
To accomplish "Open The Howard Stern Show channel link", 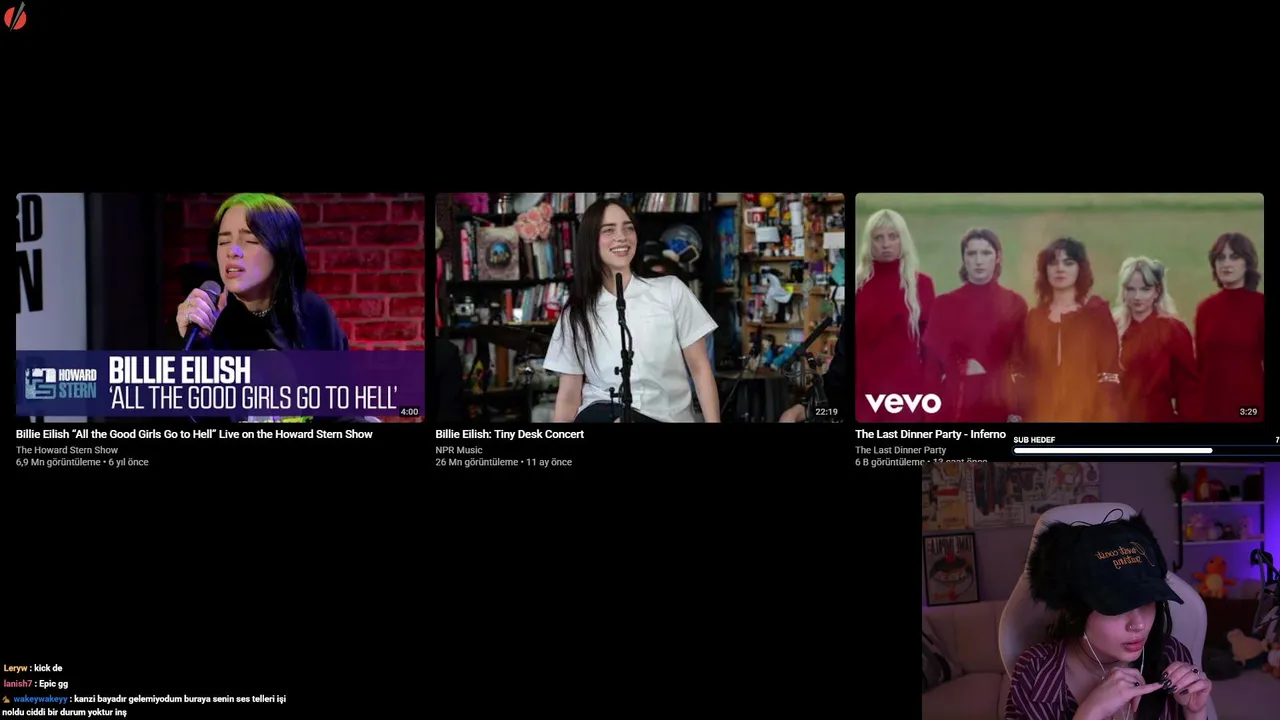I will [67, 450].
